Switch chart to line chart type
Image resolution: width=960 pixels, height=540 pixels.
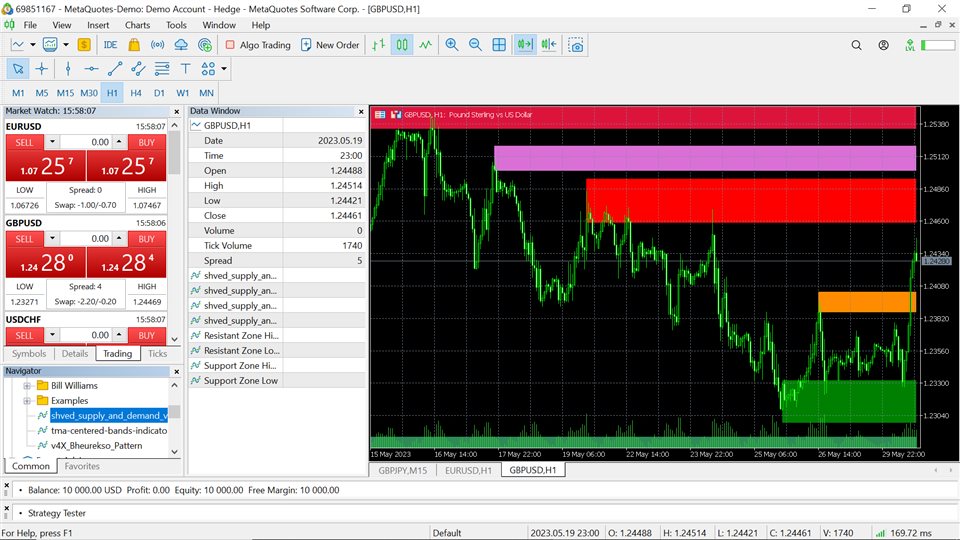(426, 45)
